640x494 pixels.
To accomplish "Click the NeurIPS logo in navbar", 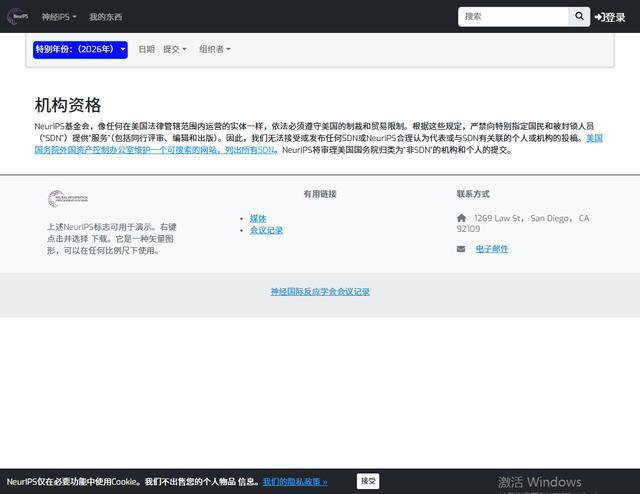I will pyautogui.click(x=18, y=17).
